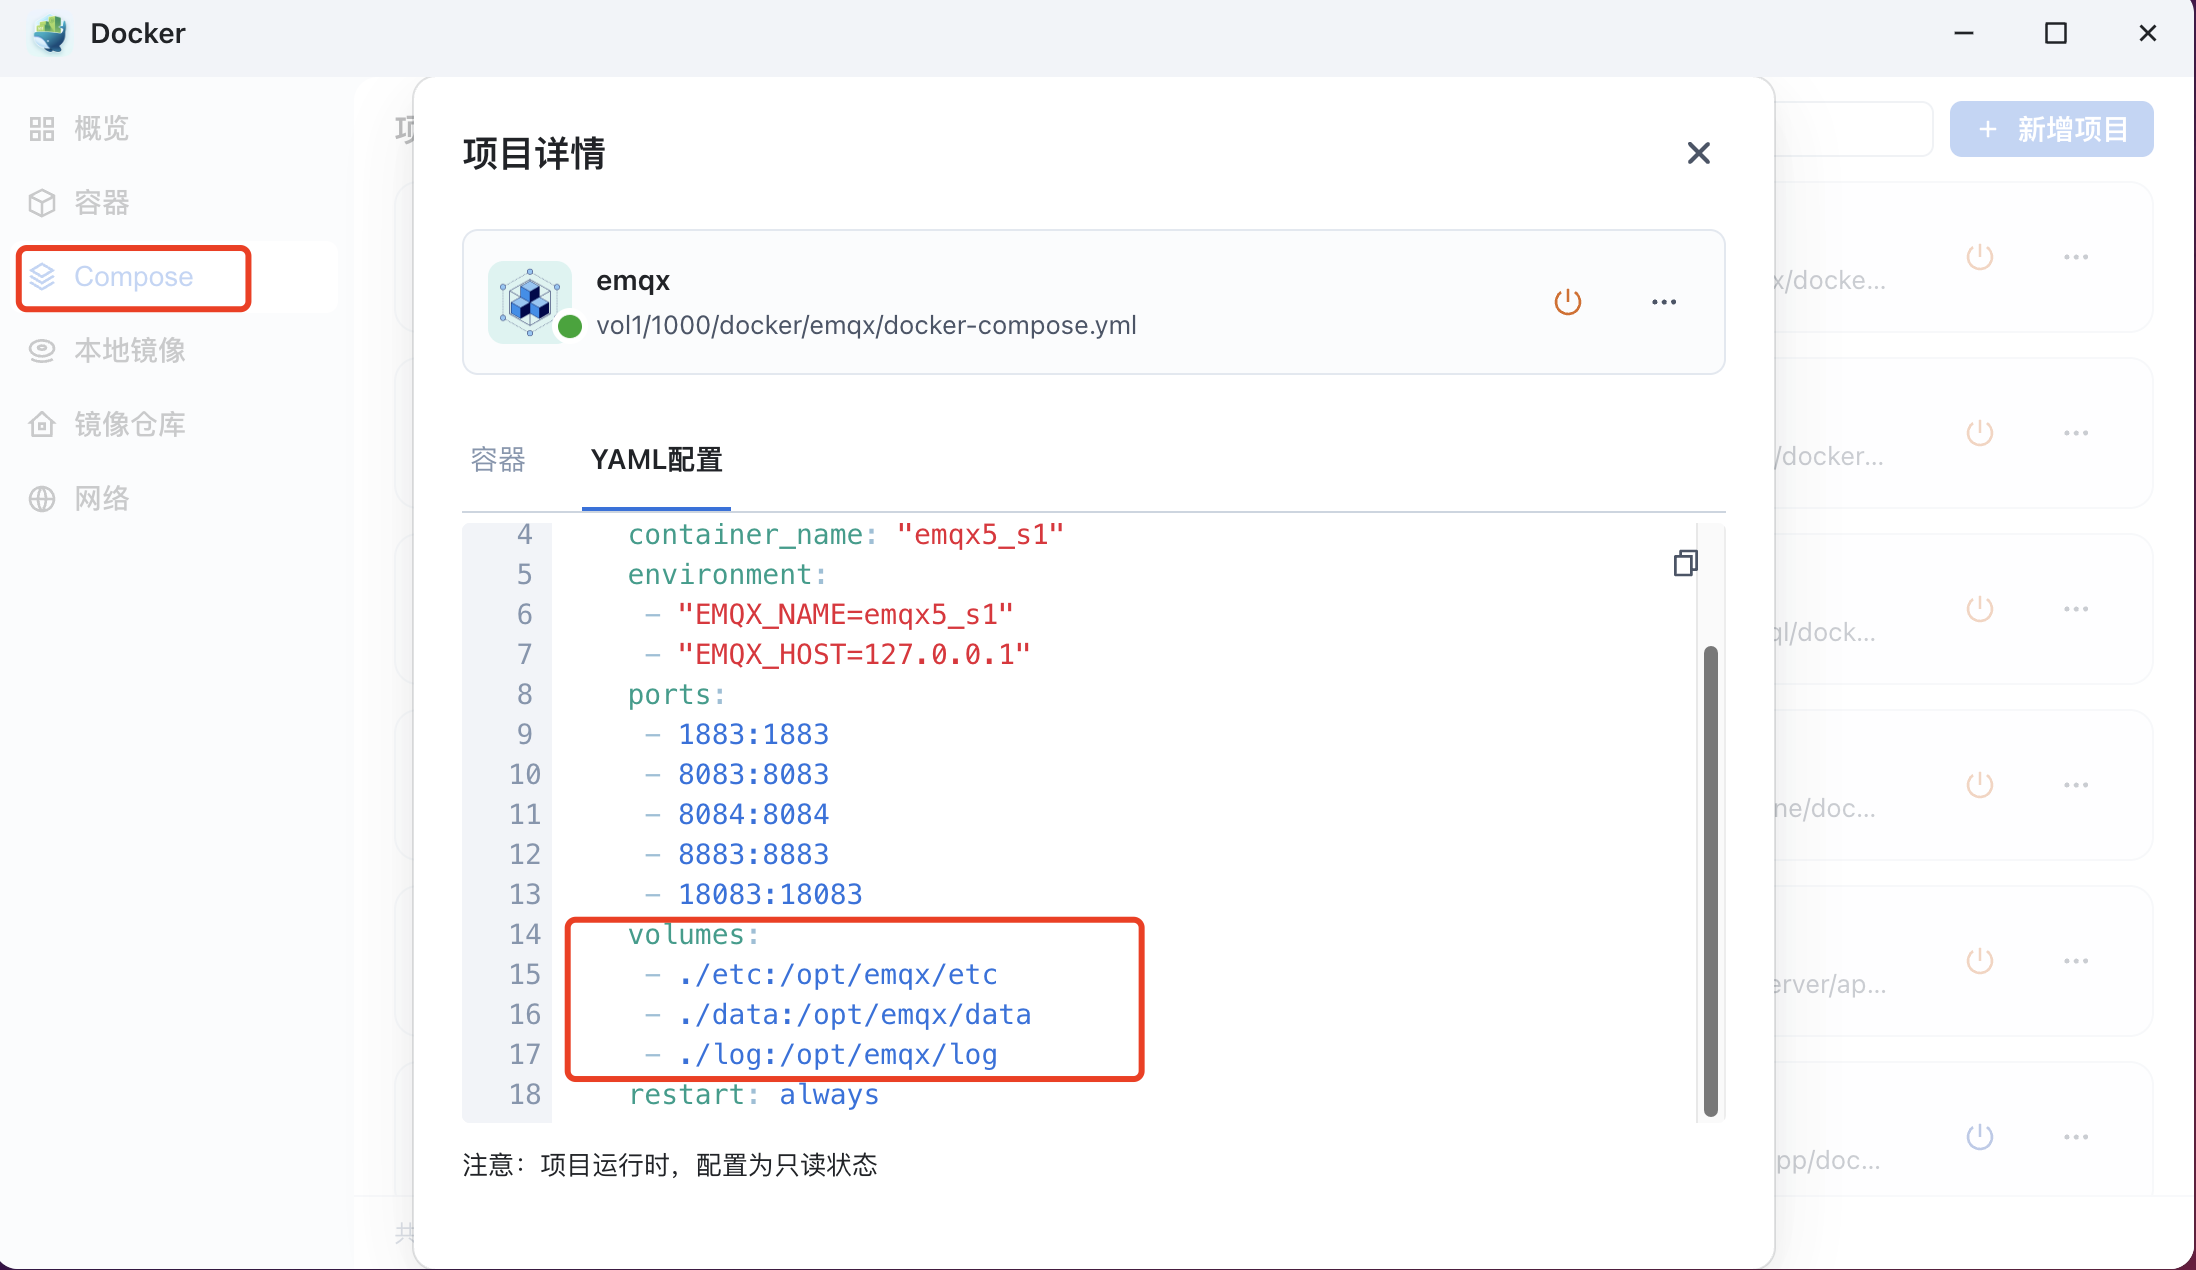Close the project details dialog

click(x=1698, y=153)
